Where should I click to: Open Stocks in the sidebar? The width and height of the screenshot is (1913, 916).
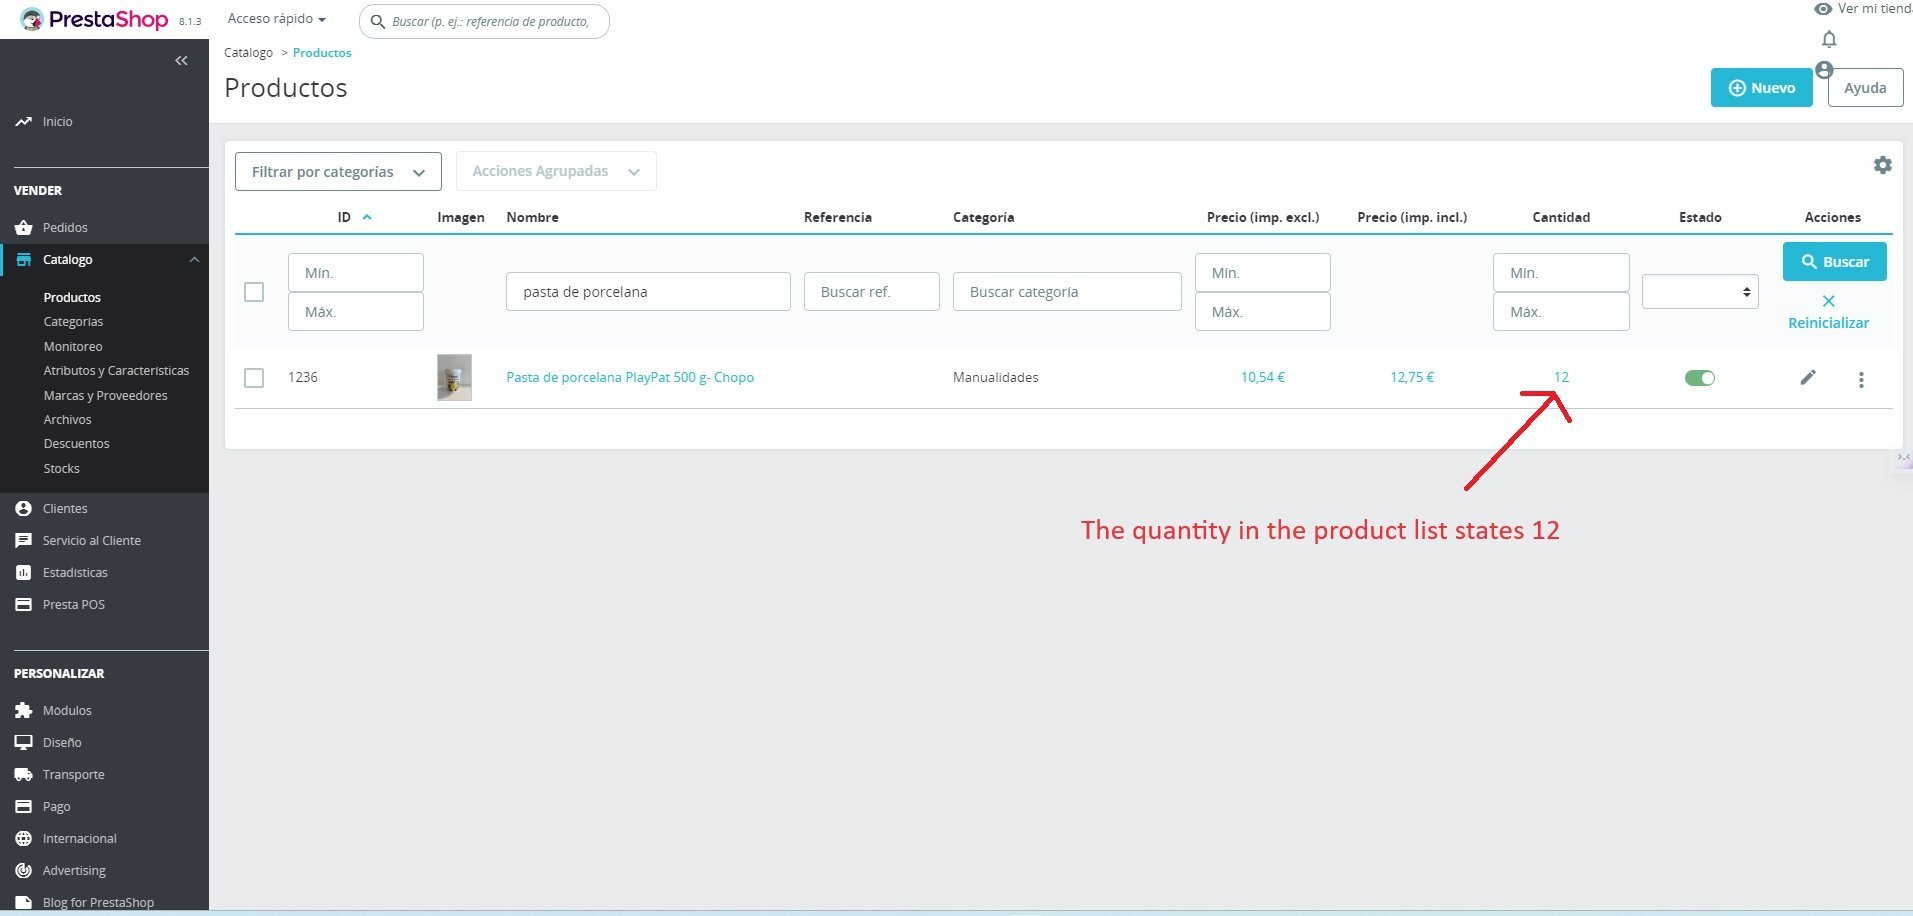tap(61, 468)
